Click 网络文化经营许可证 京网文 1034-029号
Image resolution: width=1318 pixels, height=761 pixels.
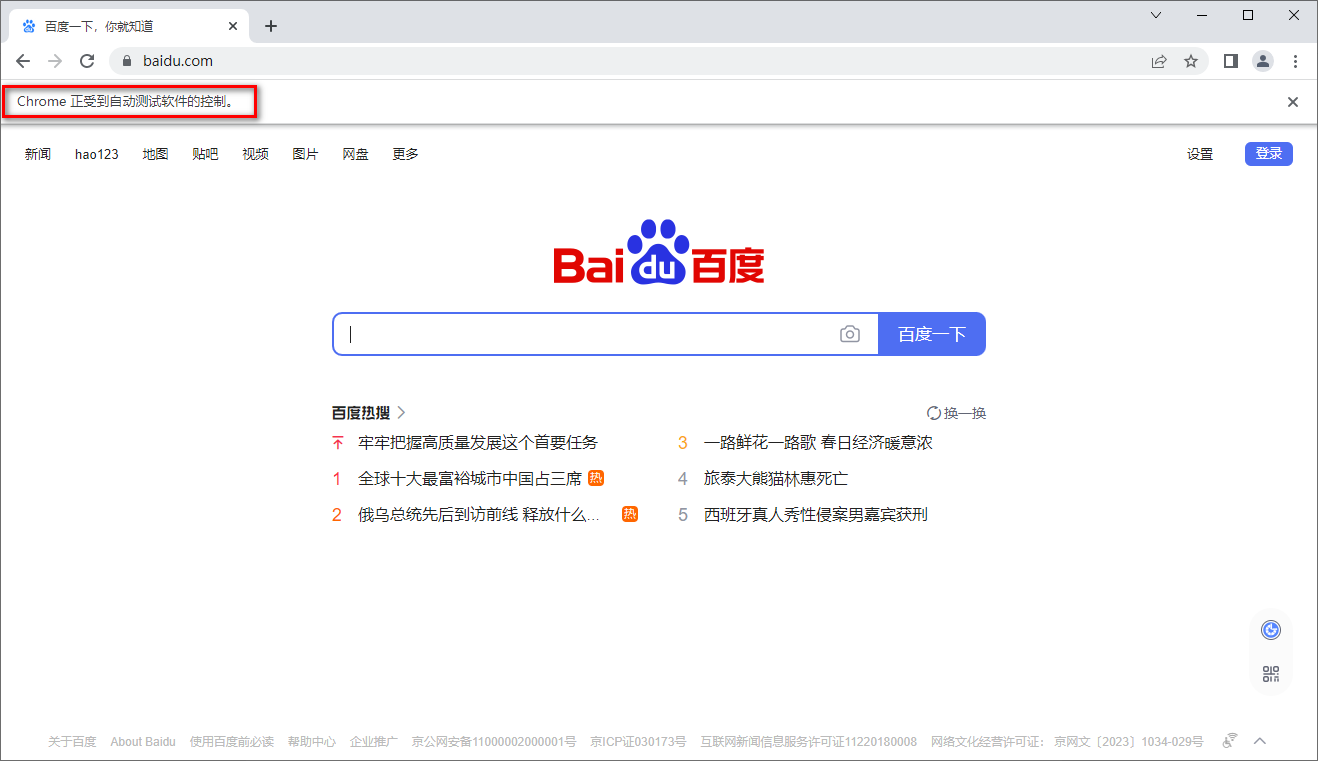point(1067,742)
